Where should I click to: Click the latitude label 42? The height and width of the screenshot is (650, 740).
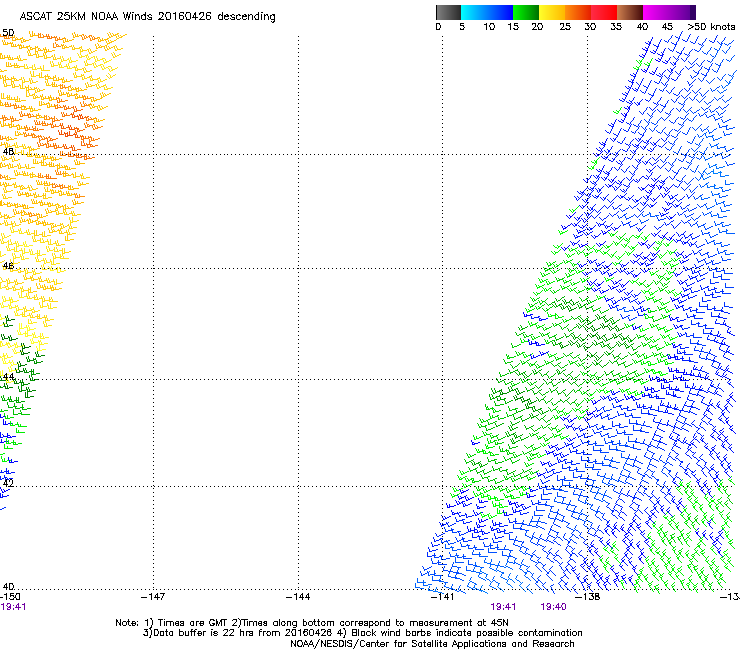(8, 483)
